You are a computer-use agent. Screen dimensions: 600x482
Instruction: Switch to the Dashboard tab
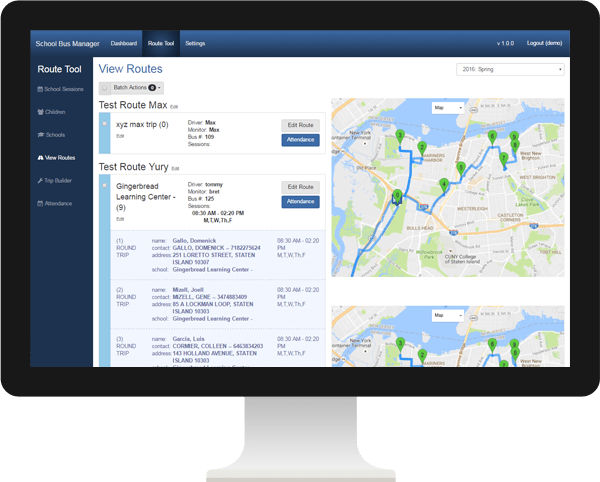coord(124,44)
